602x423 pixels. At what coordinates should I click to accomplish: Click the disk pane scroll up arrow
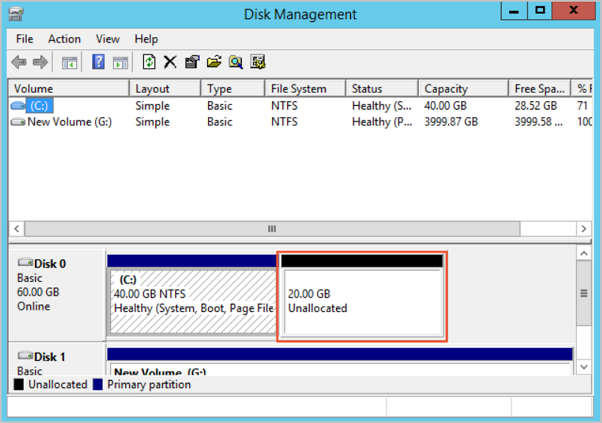584,253
